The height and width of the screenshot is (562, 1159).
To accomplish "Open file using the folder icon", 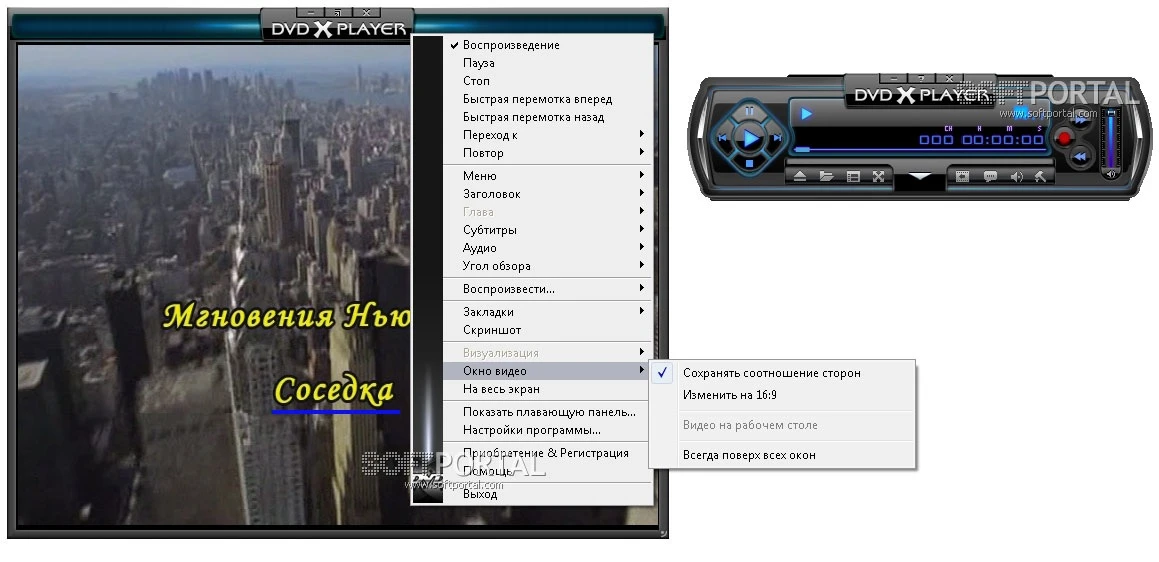I will pos(826,177).
